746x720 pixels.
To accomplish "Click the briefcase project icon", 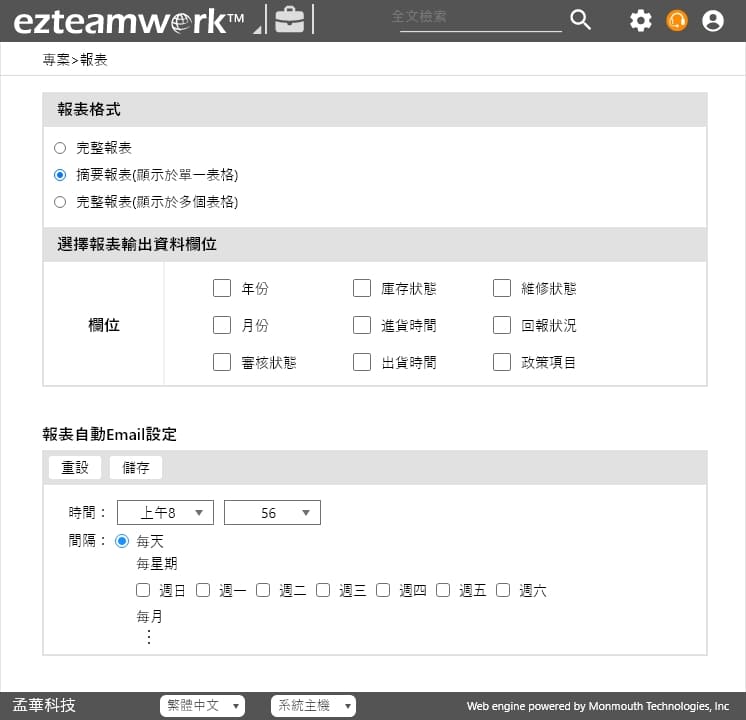I will click(290, 20).
